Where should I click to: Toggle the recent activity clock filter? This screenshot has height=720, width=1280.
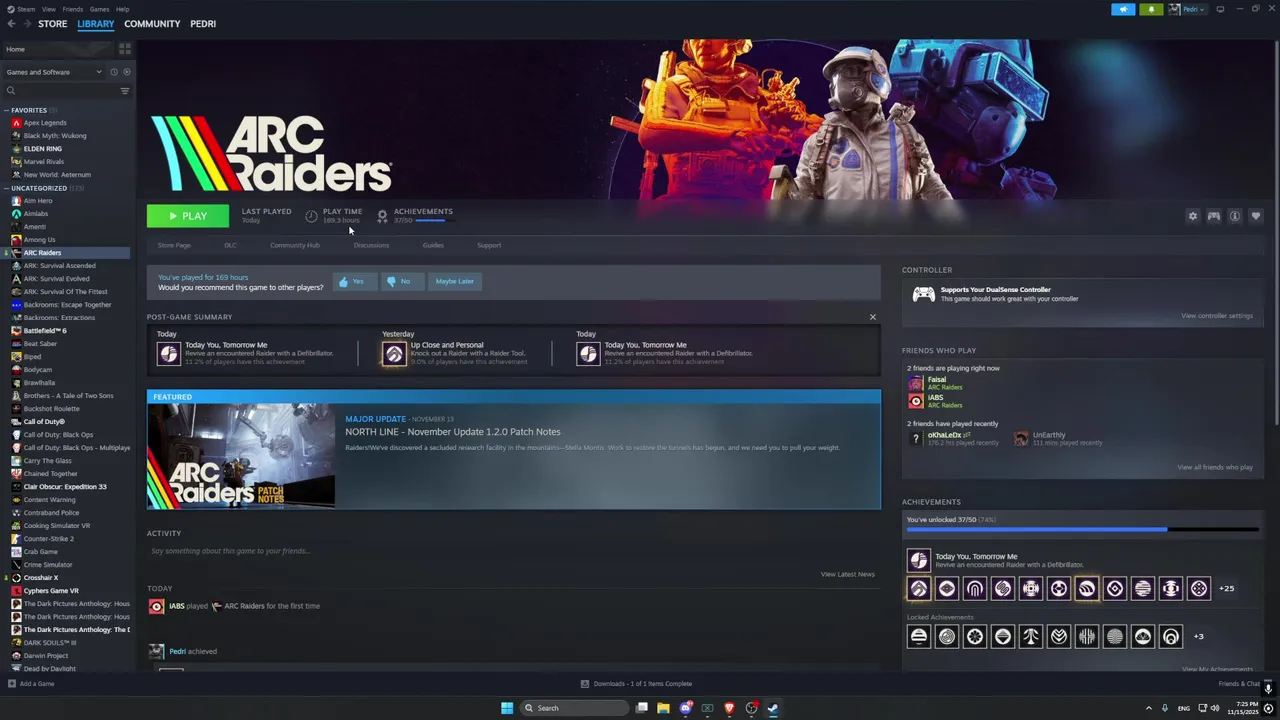114,72
